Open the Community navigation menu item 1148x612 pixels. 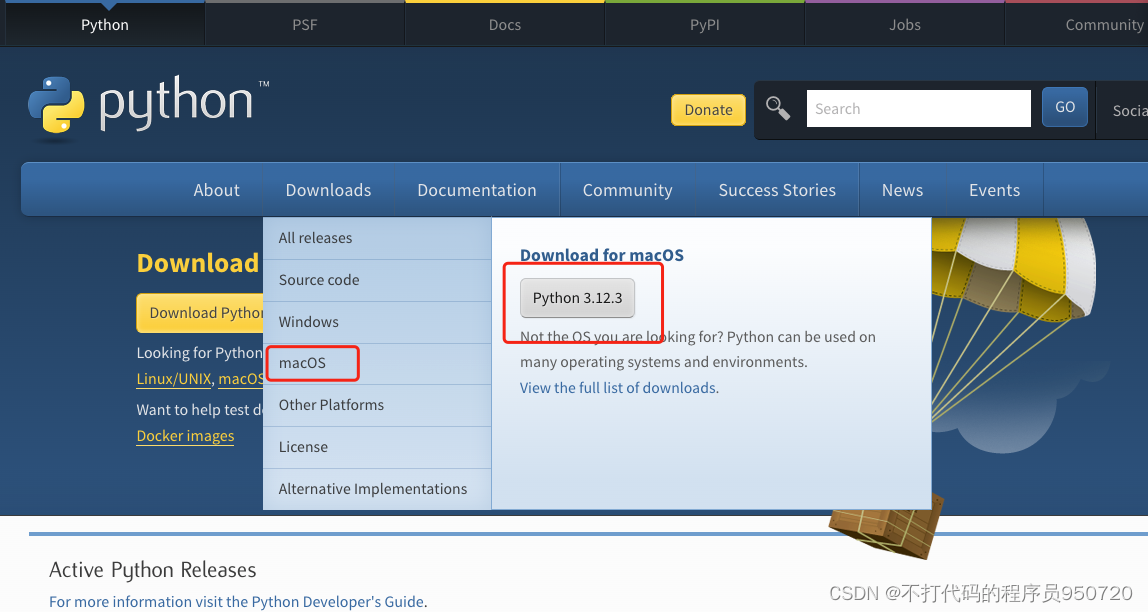tap(627, 190)
